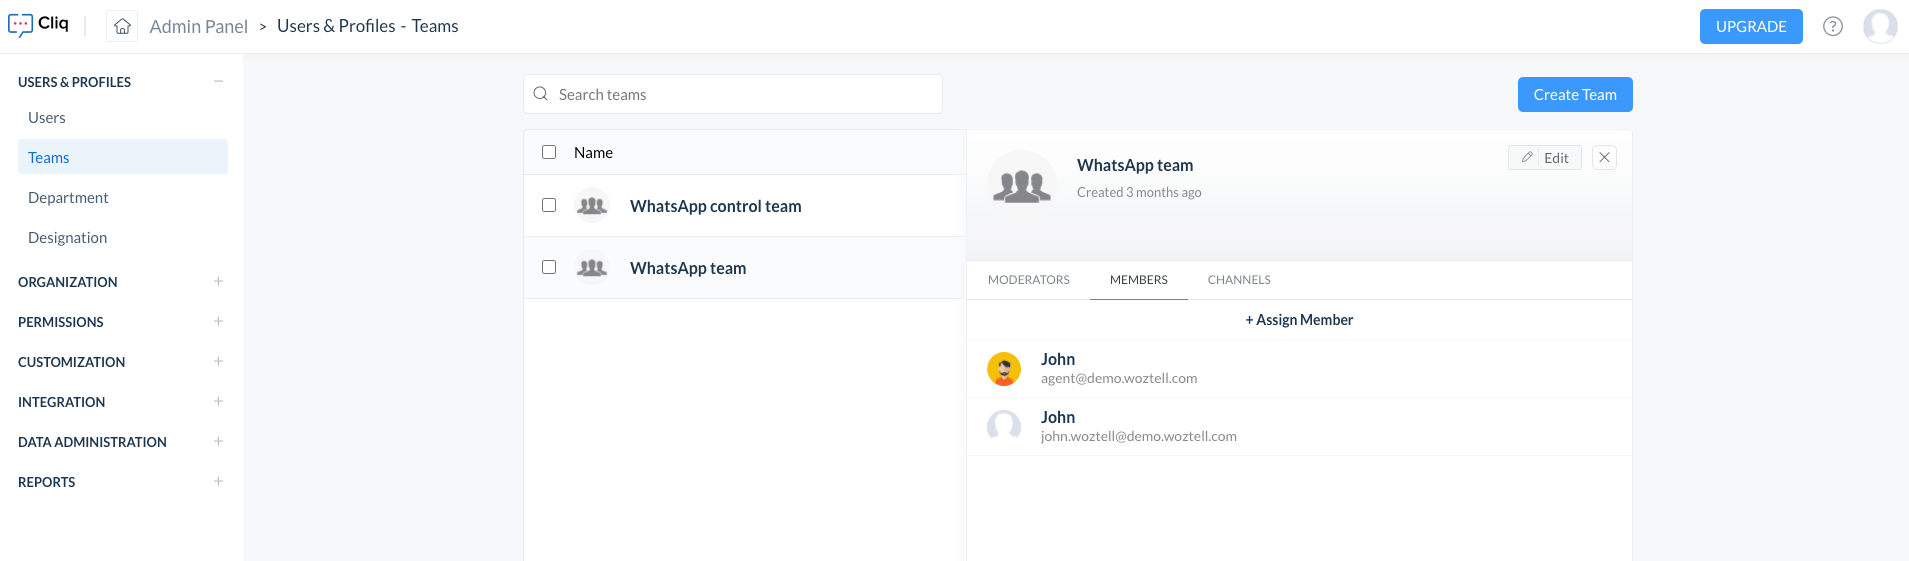Select Teams in the sidebar
Image resolution: width=1909 pixels, height=561 pixels.
(123, 157)
